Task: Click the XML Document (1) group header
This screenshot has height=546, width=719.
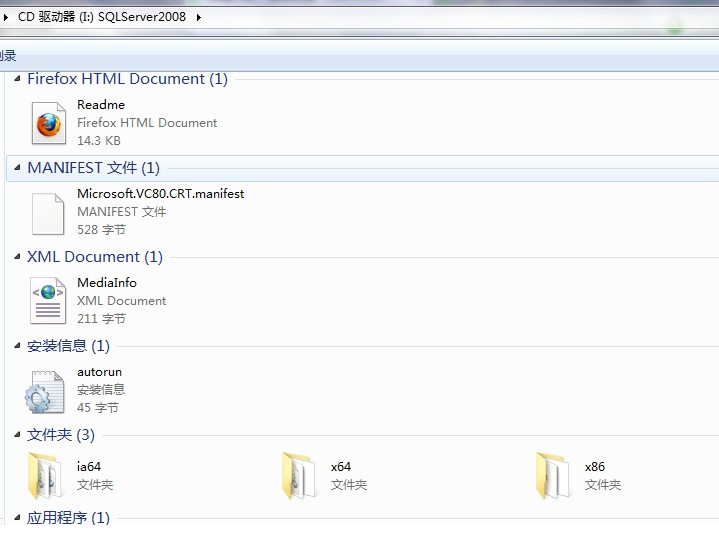Action: tap(95, 257)
